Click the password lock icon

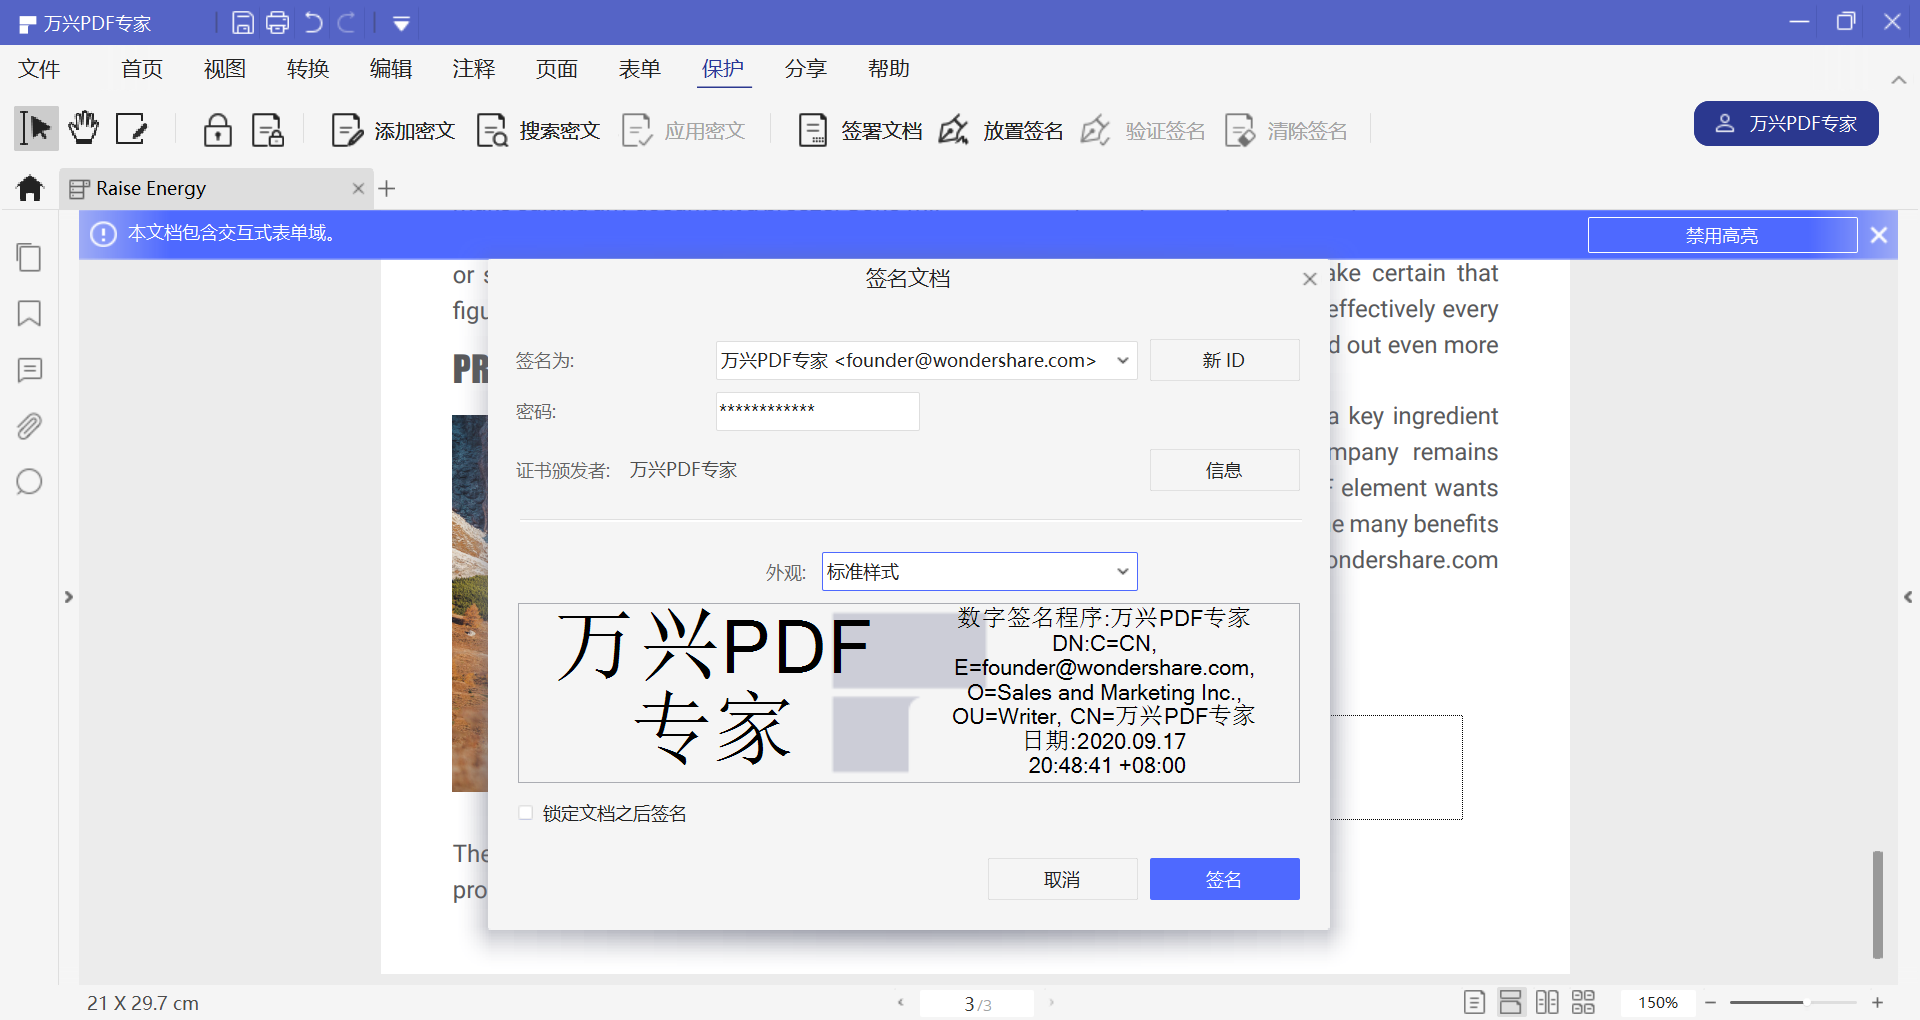(217, 130)
